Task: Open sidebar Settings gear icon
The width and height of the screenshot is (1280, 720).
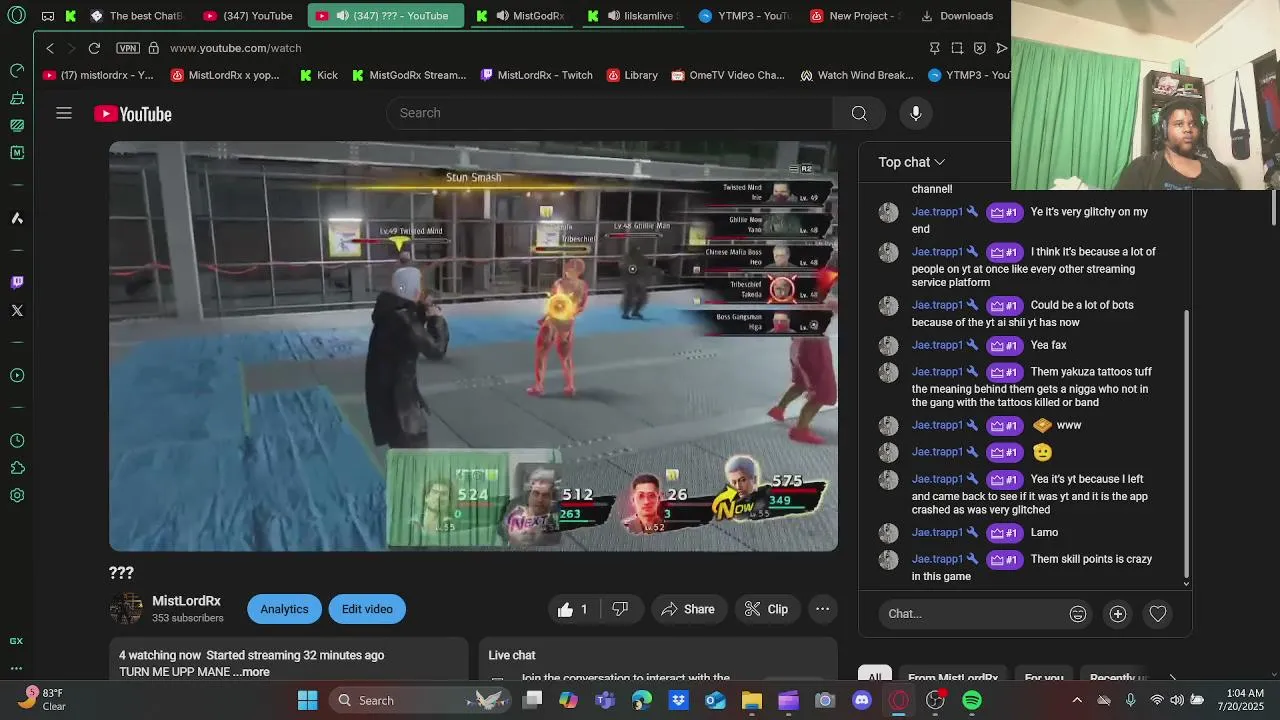Action: (x=17, y=495)
